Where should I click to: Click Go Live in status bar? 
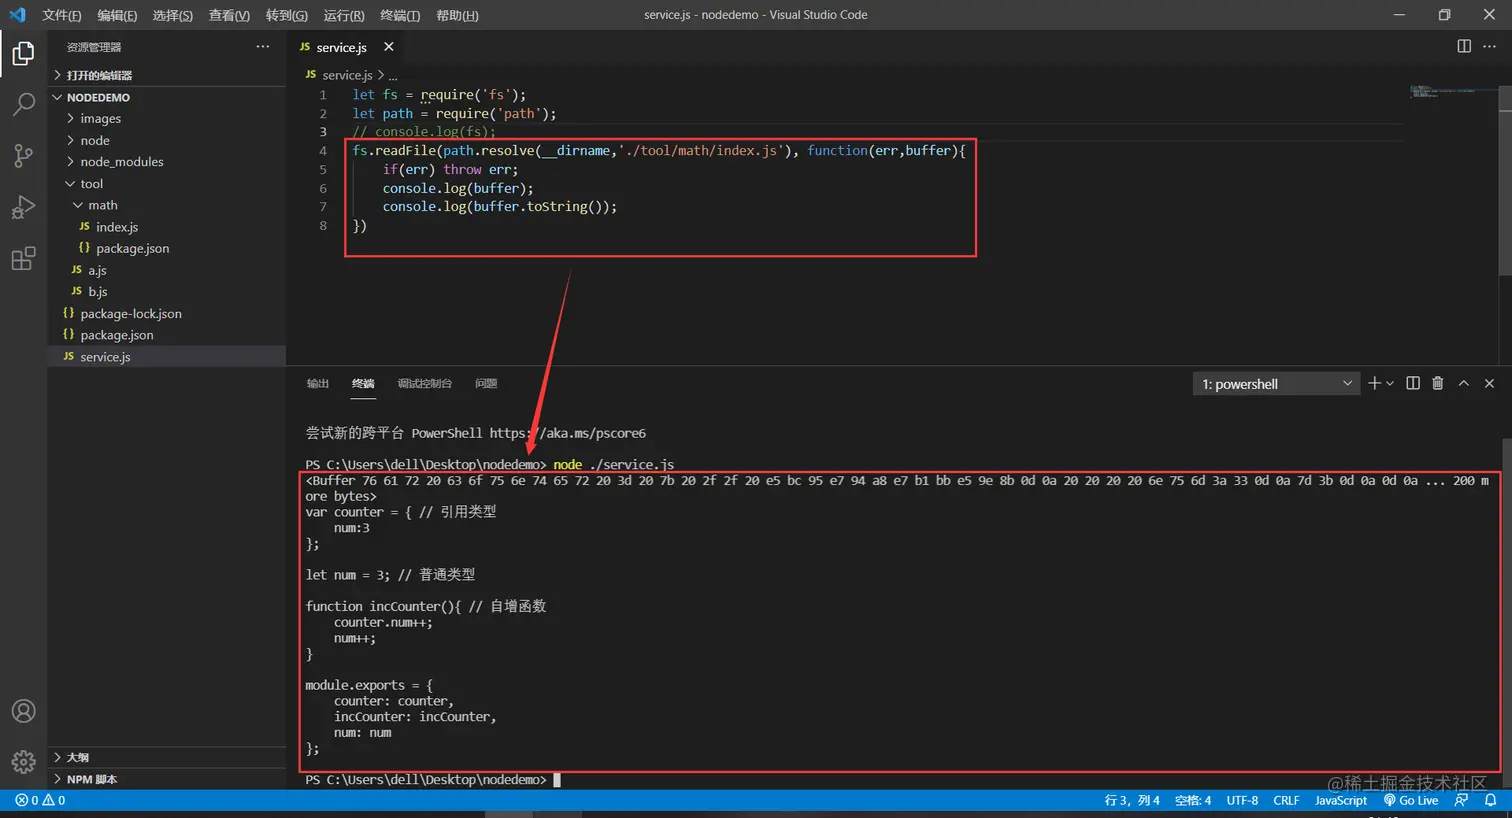pyautogui.click(x=1411, y=800)
